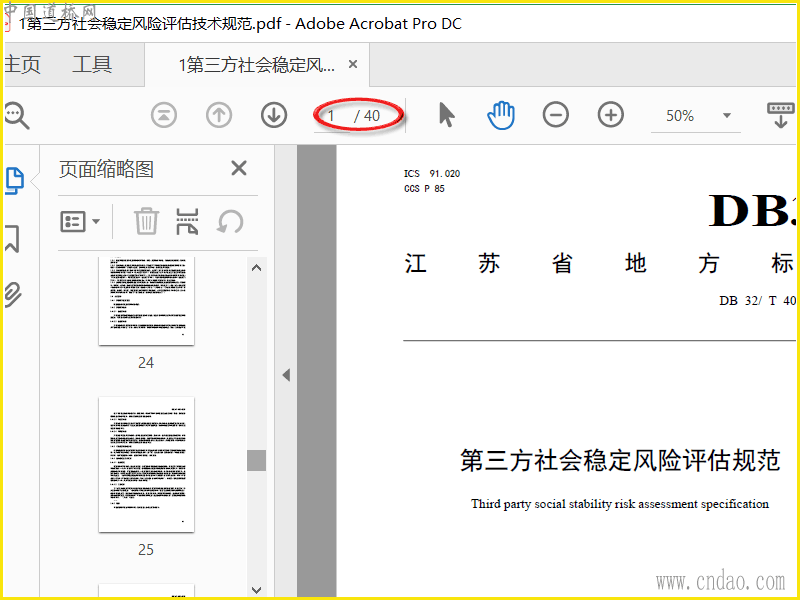Close the document tab
Screen dimensions: 800x600
353,65
